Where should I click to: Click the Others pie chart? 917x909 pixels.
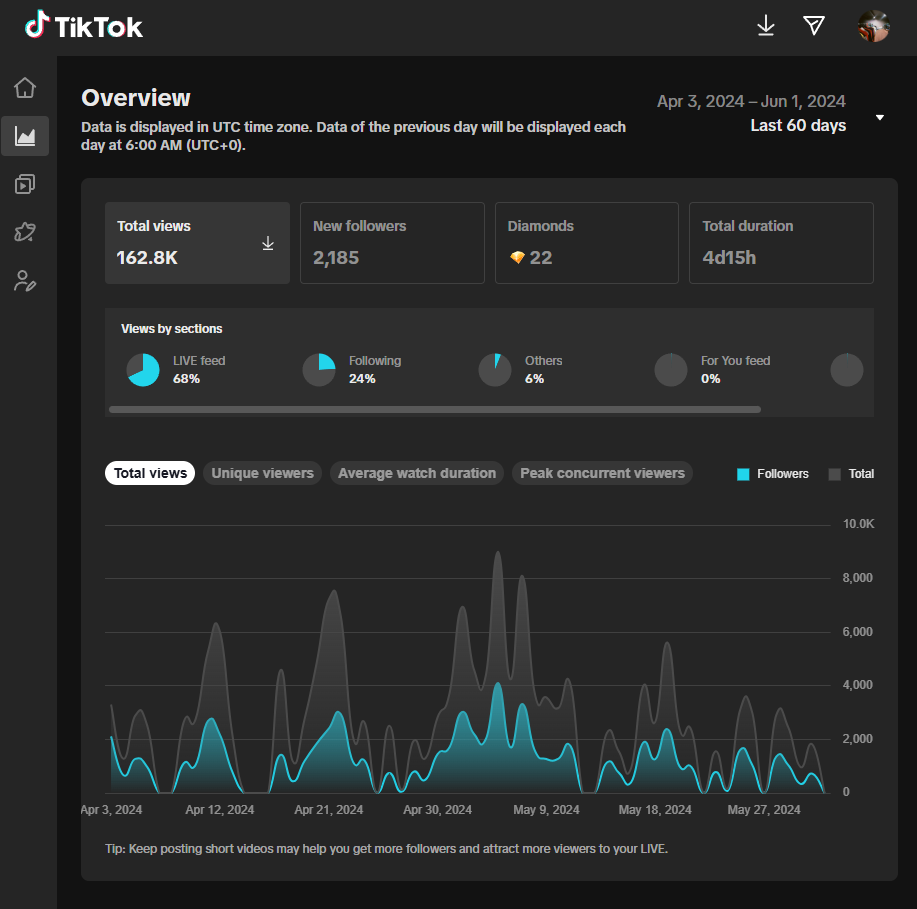495,370
